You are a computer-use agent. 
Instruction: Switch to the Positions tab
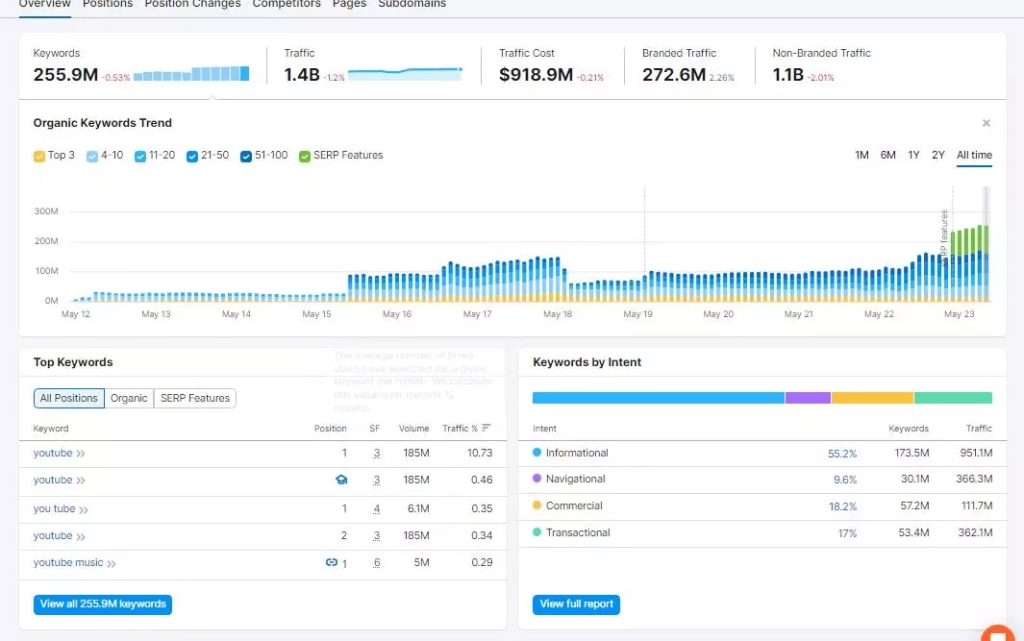107,4
